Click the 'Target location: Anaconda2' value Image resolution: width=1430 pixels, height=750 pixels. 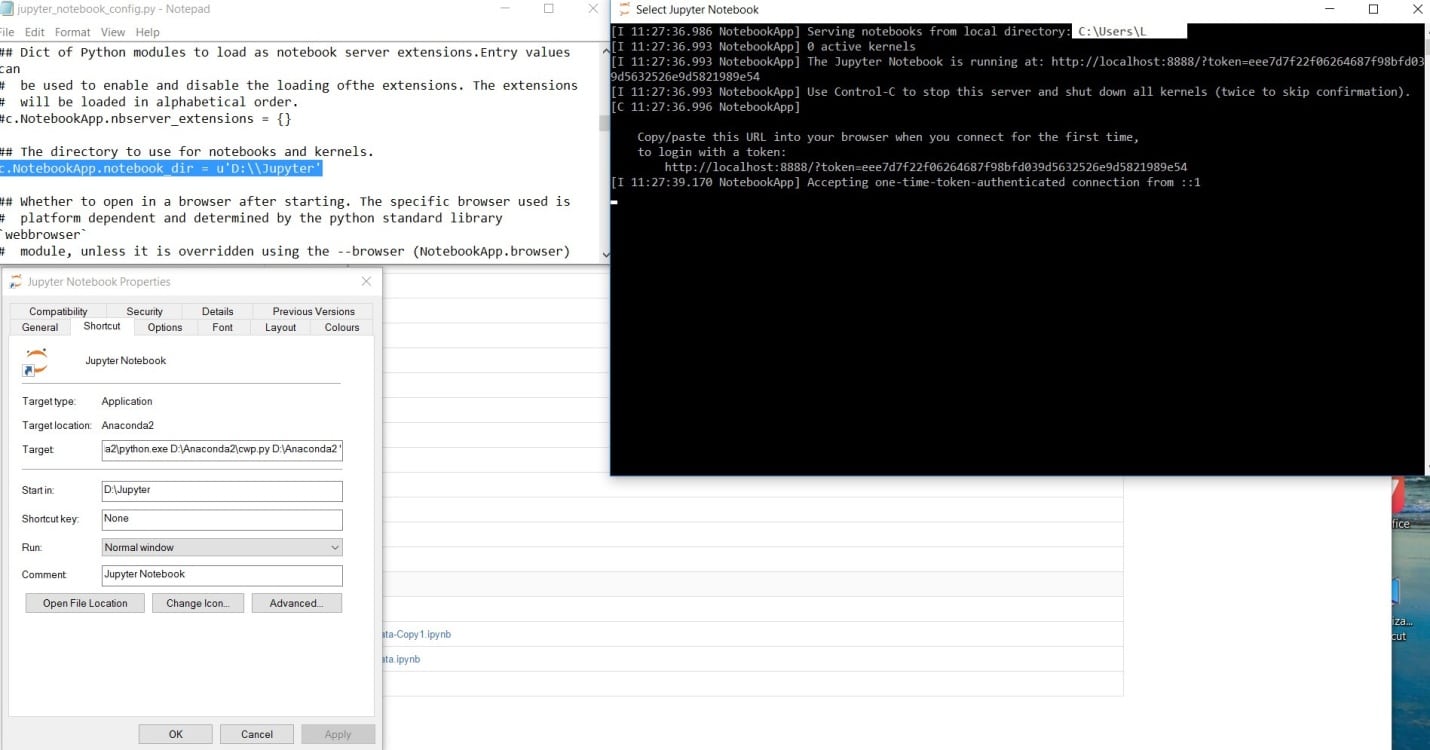(128, 425)
